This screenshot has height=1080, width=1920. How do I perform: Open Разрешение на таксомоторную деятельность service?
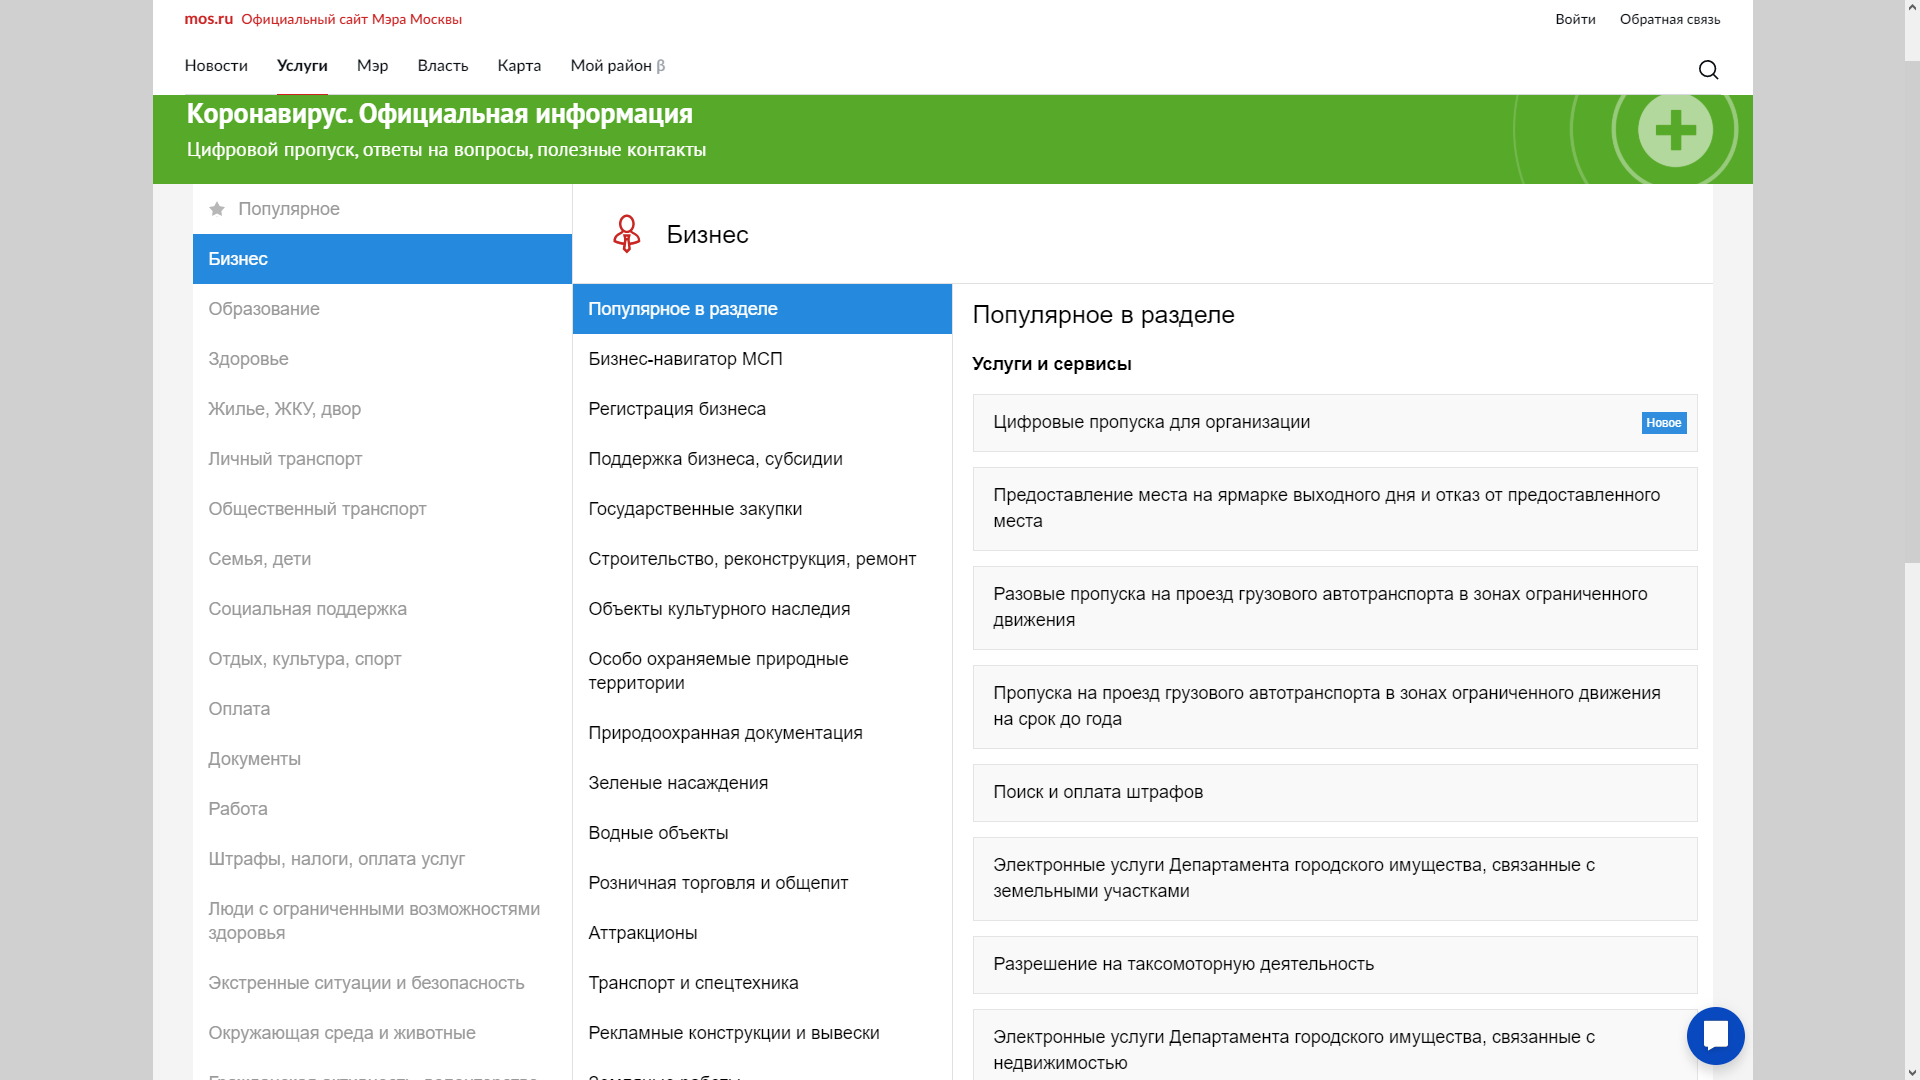coord(1335,965)
